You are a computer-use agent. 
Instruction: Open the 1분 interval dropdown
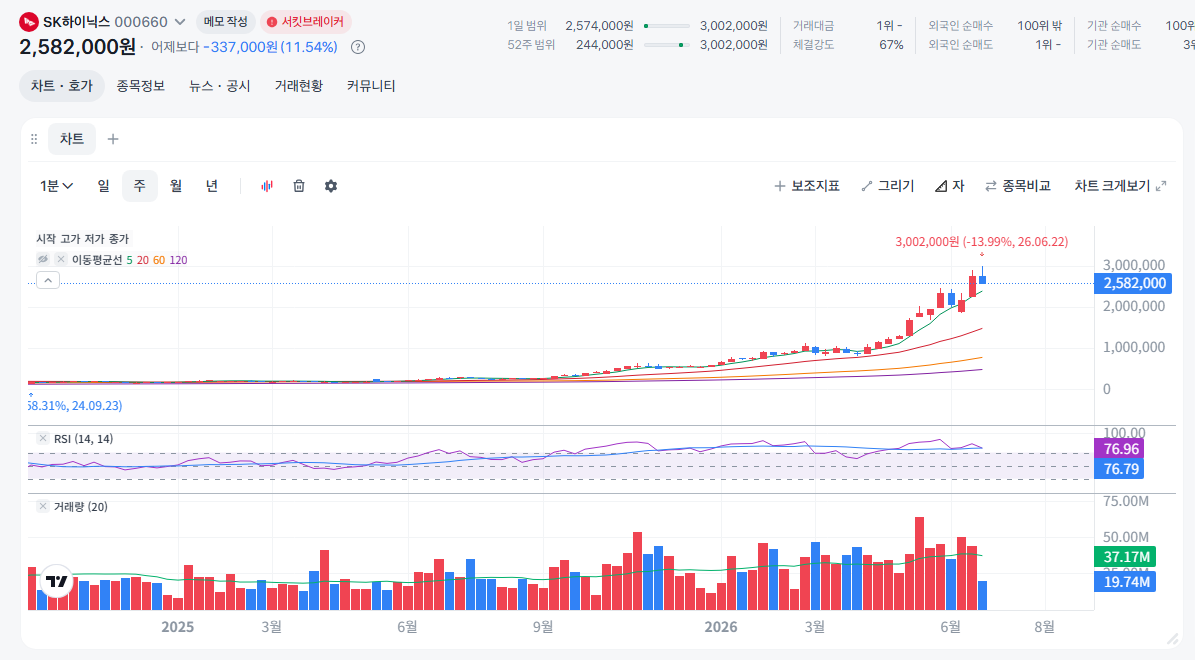pos(56,186)
